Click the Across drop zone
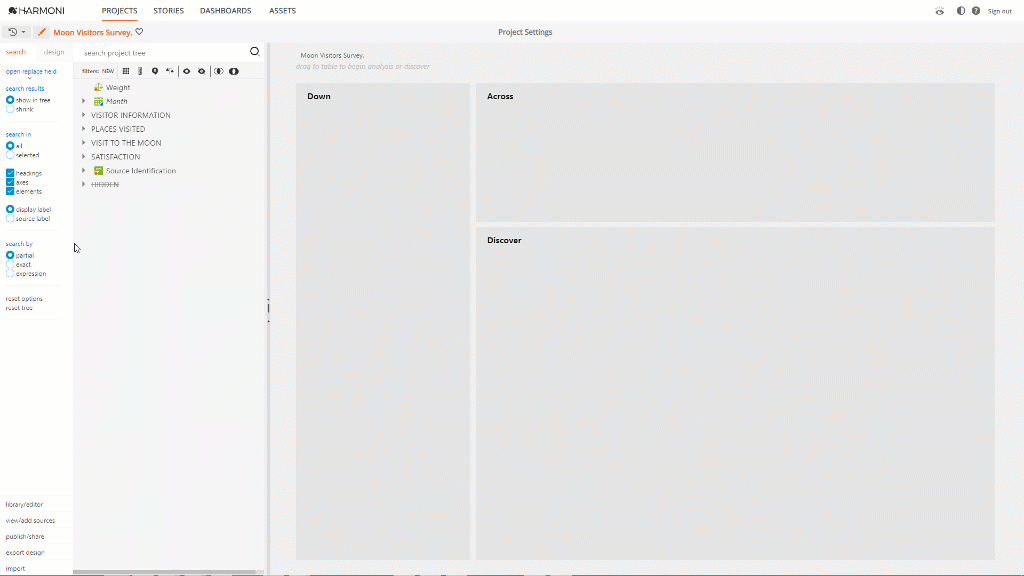This screenshot has width=1024, height=576. click(735, 152)
